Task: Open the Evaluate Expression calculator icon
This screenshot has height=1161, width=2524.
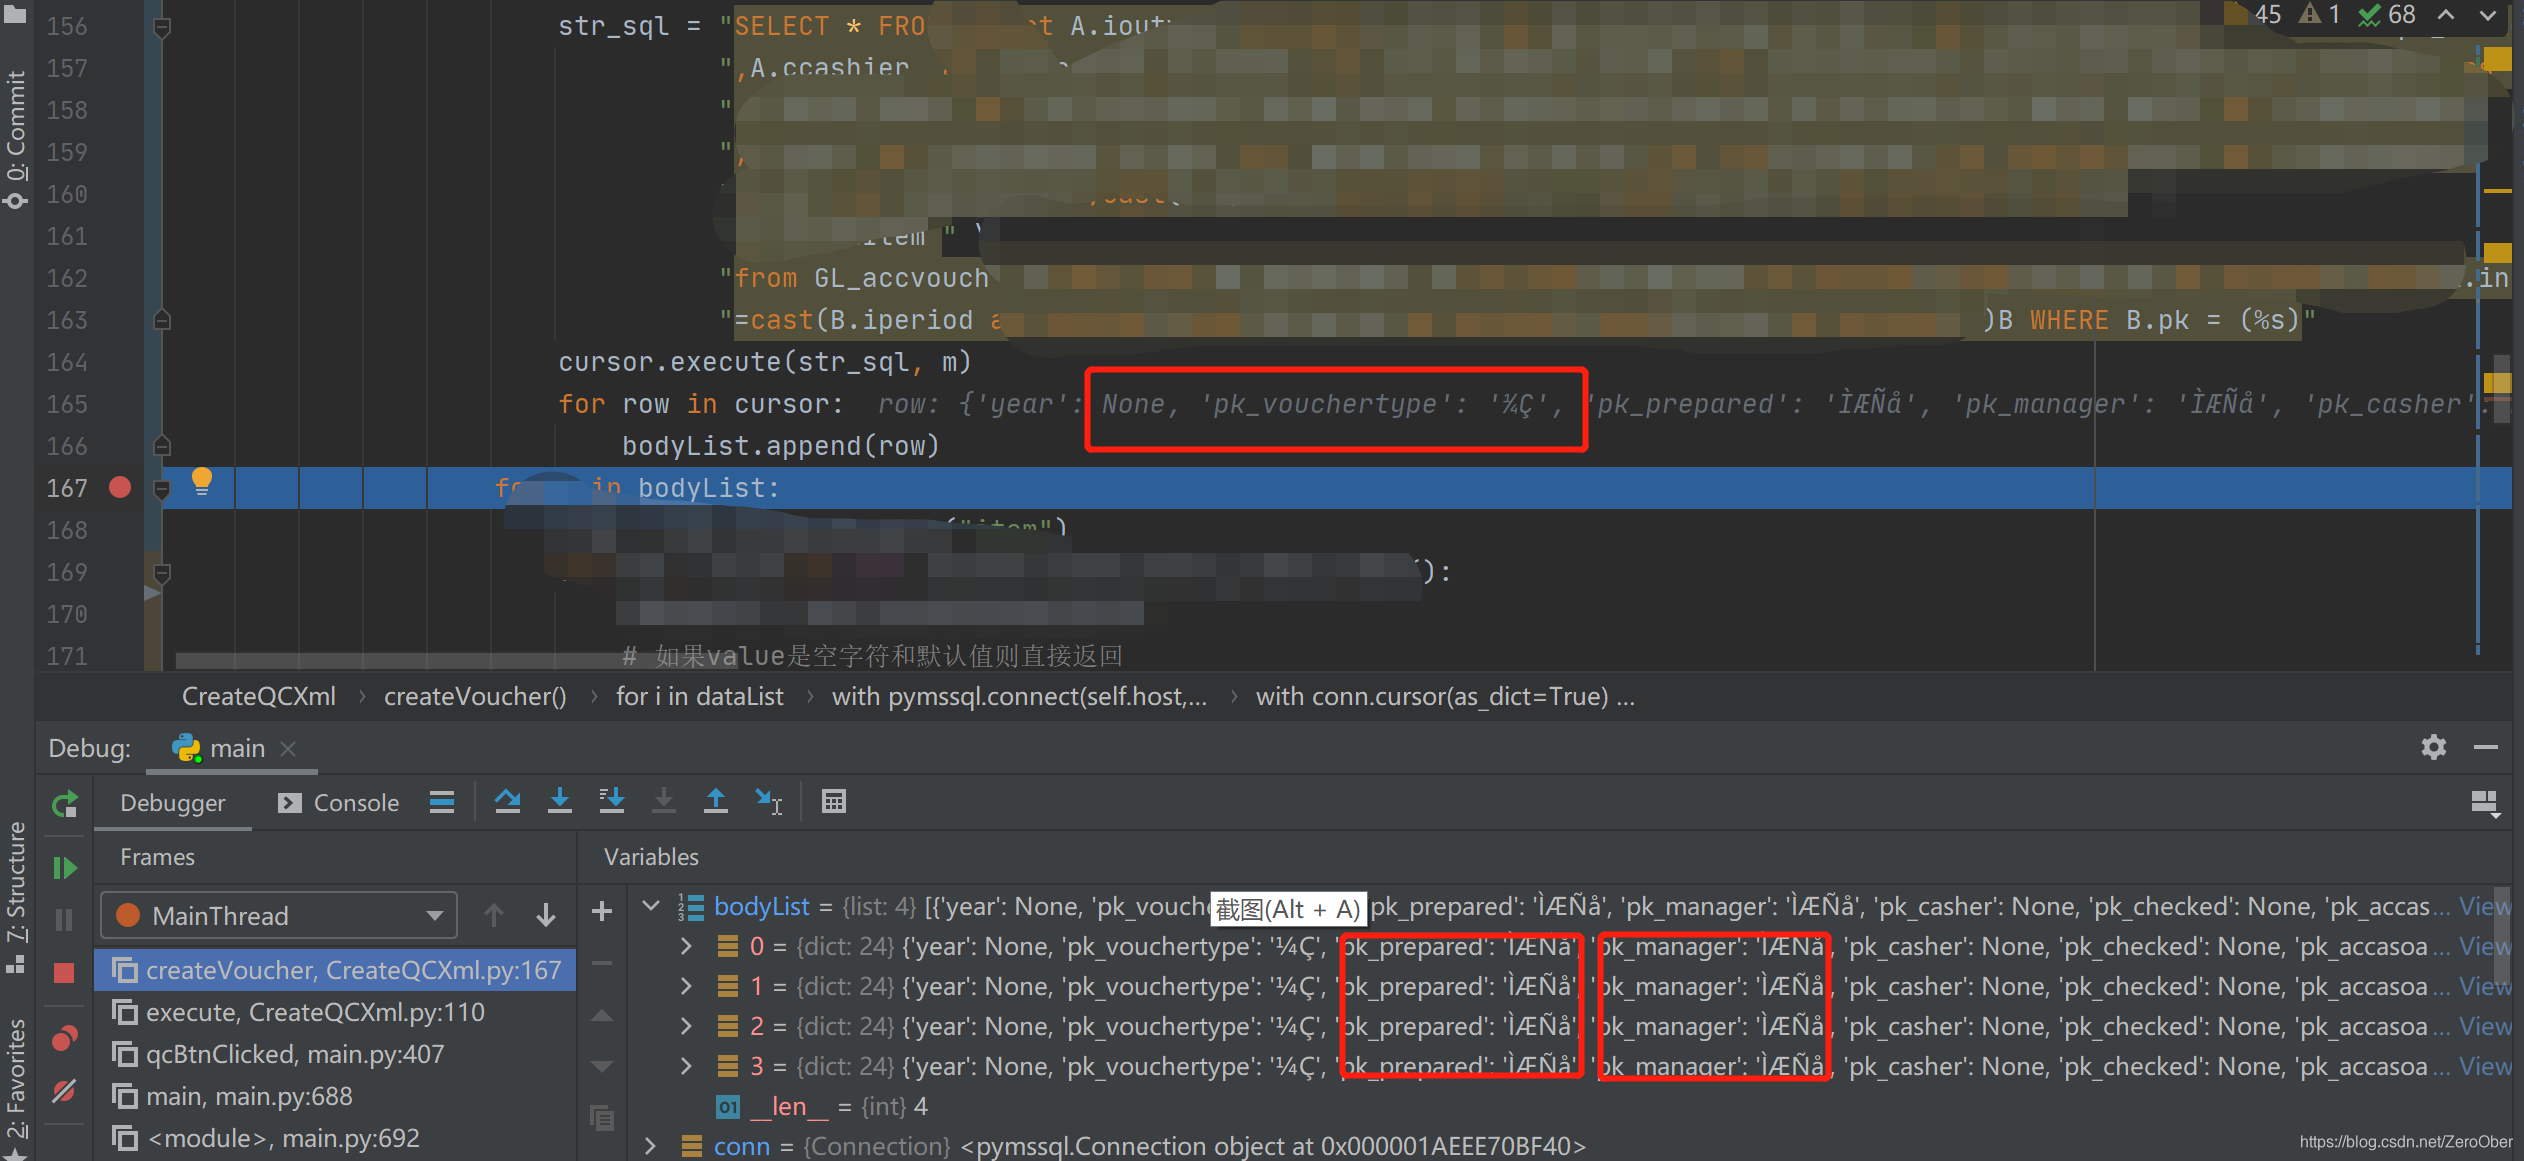Action: [x=833, y=801]
